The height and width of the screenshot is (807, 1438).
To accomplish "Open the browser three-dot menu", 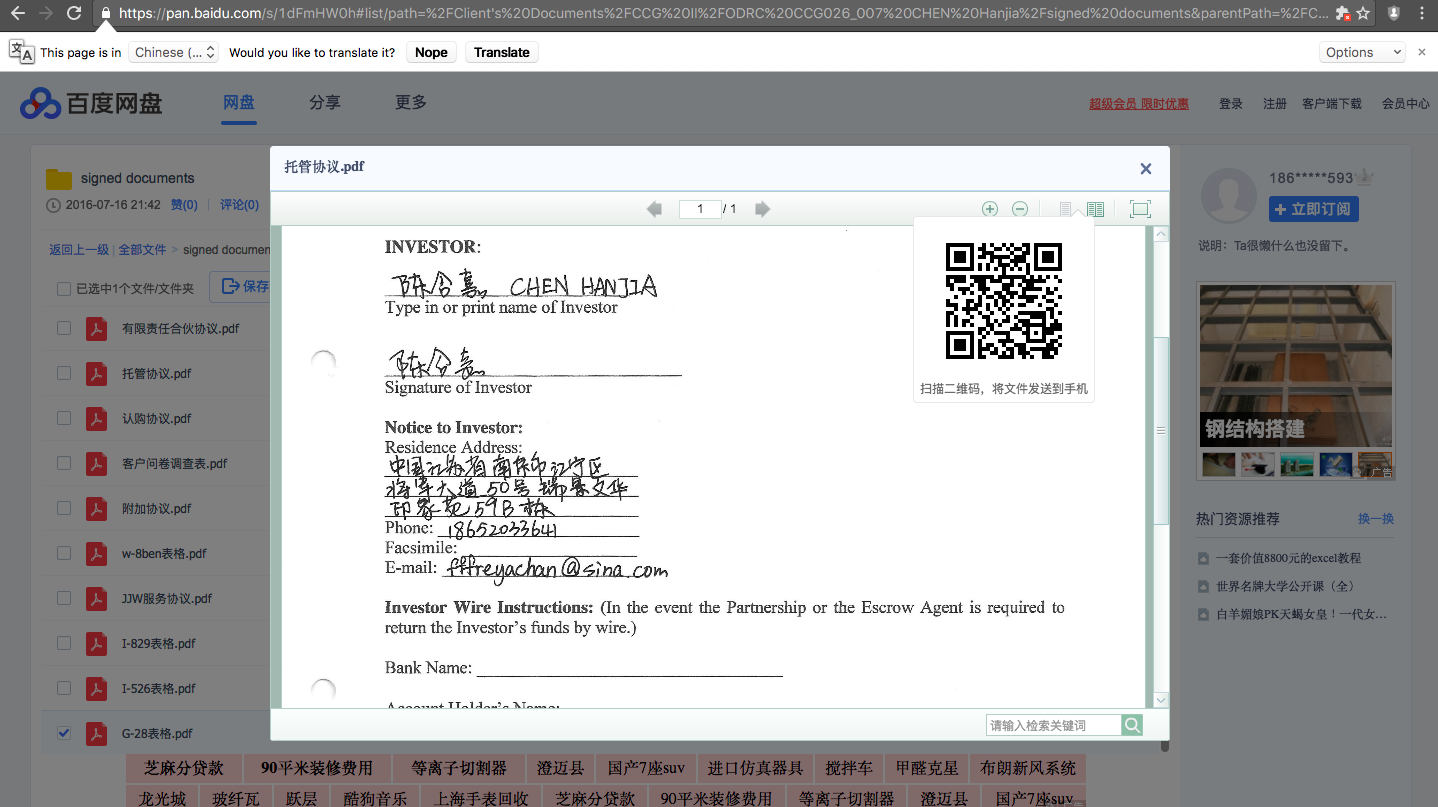I will (1422, 14).
